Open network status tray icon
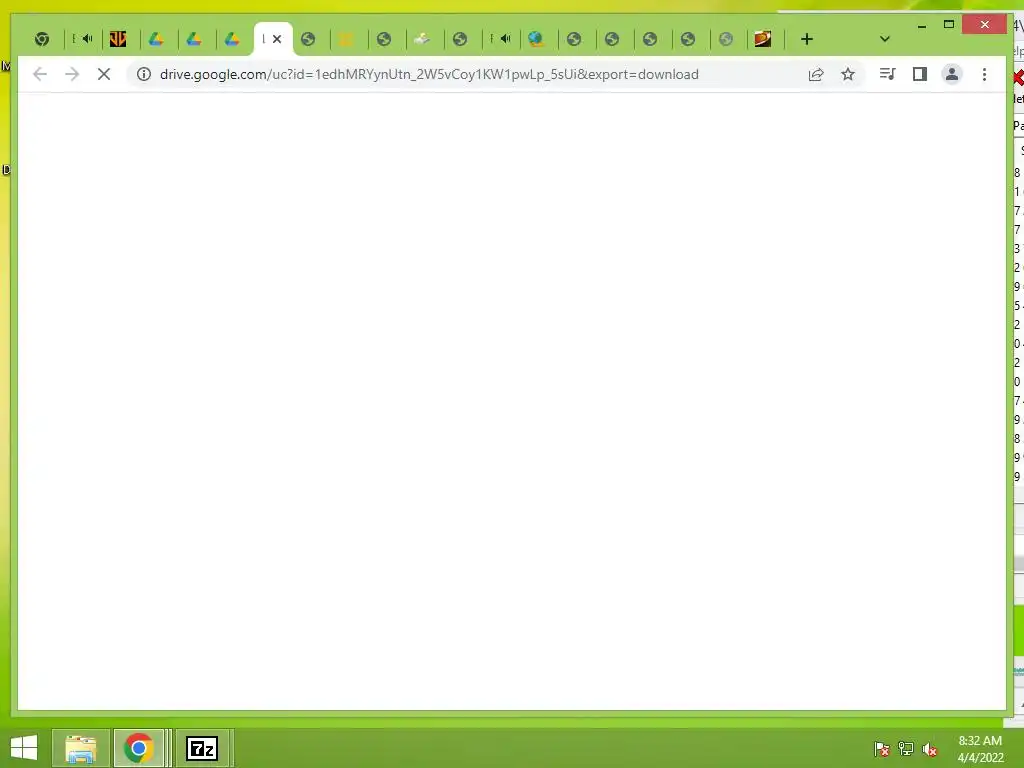 point(905,749)
